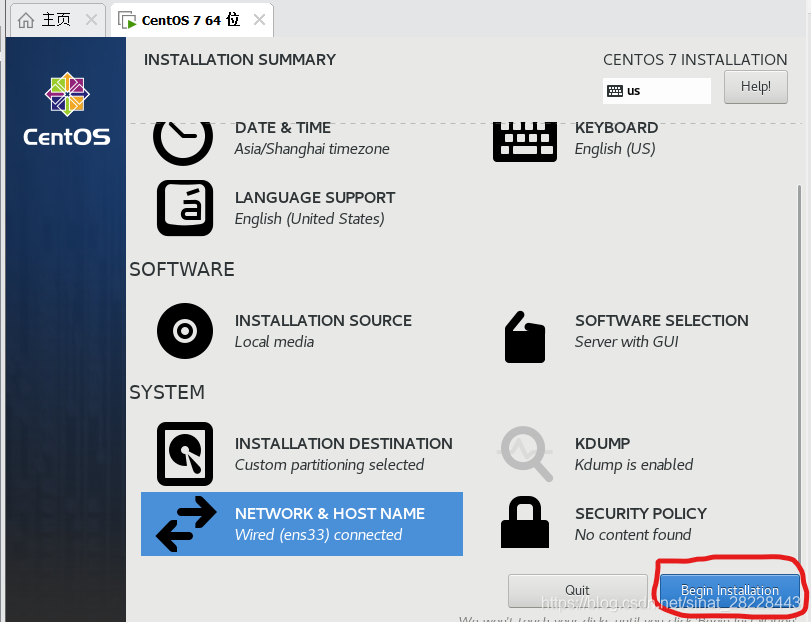Open DATE & TIME settings label

283,128
